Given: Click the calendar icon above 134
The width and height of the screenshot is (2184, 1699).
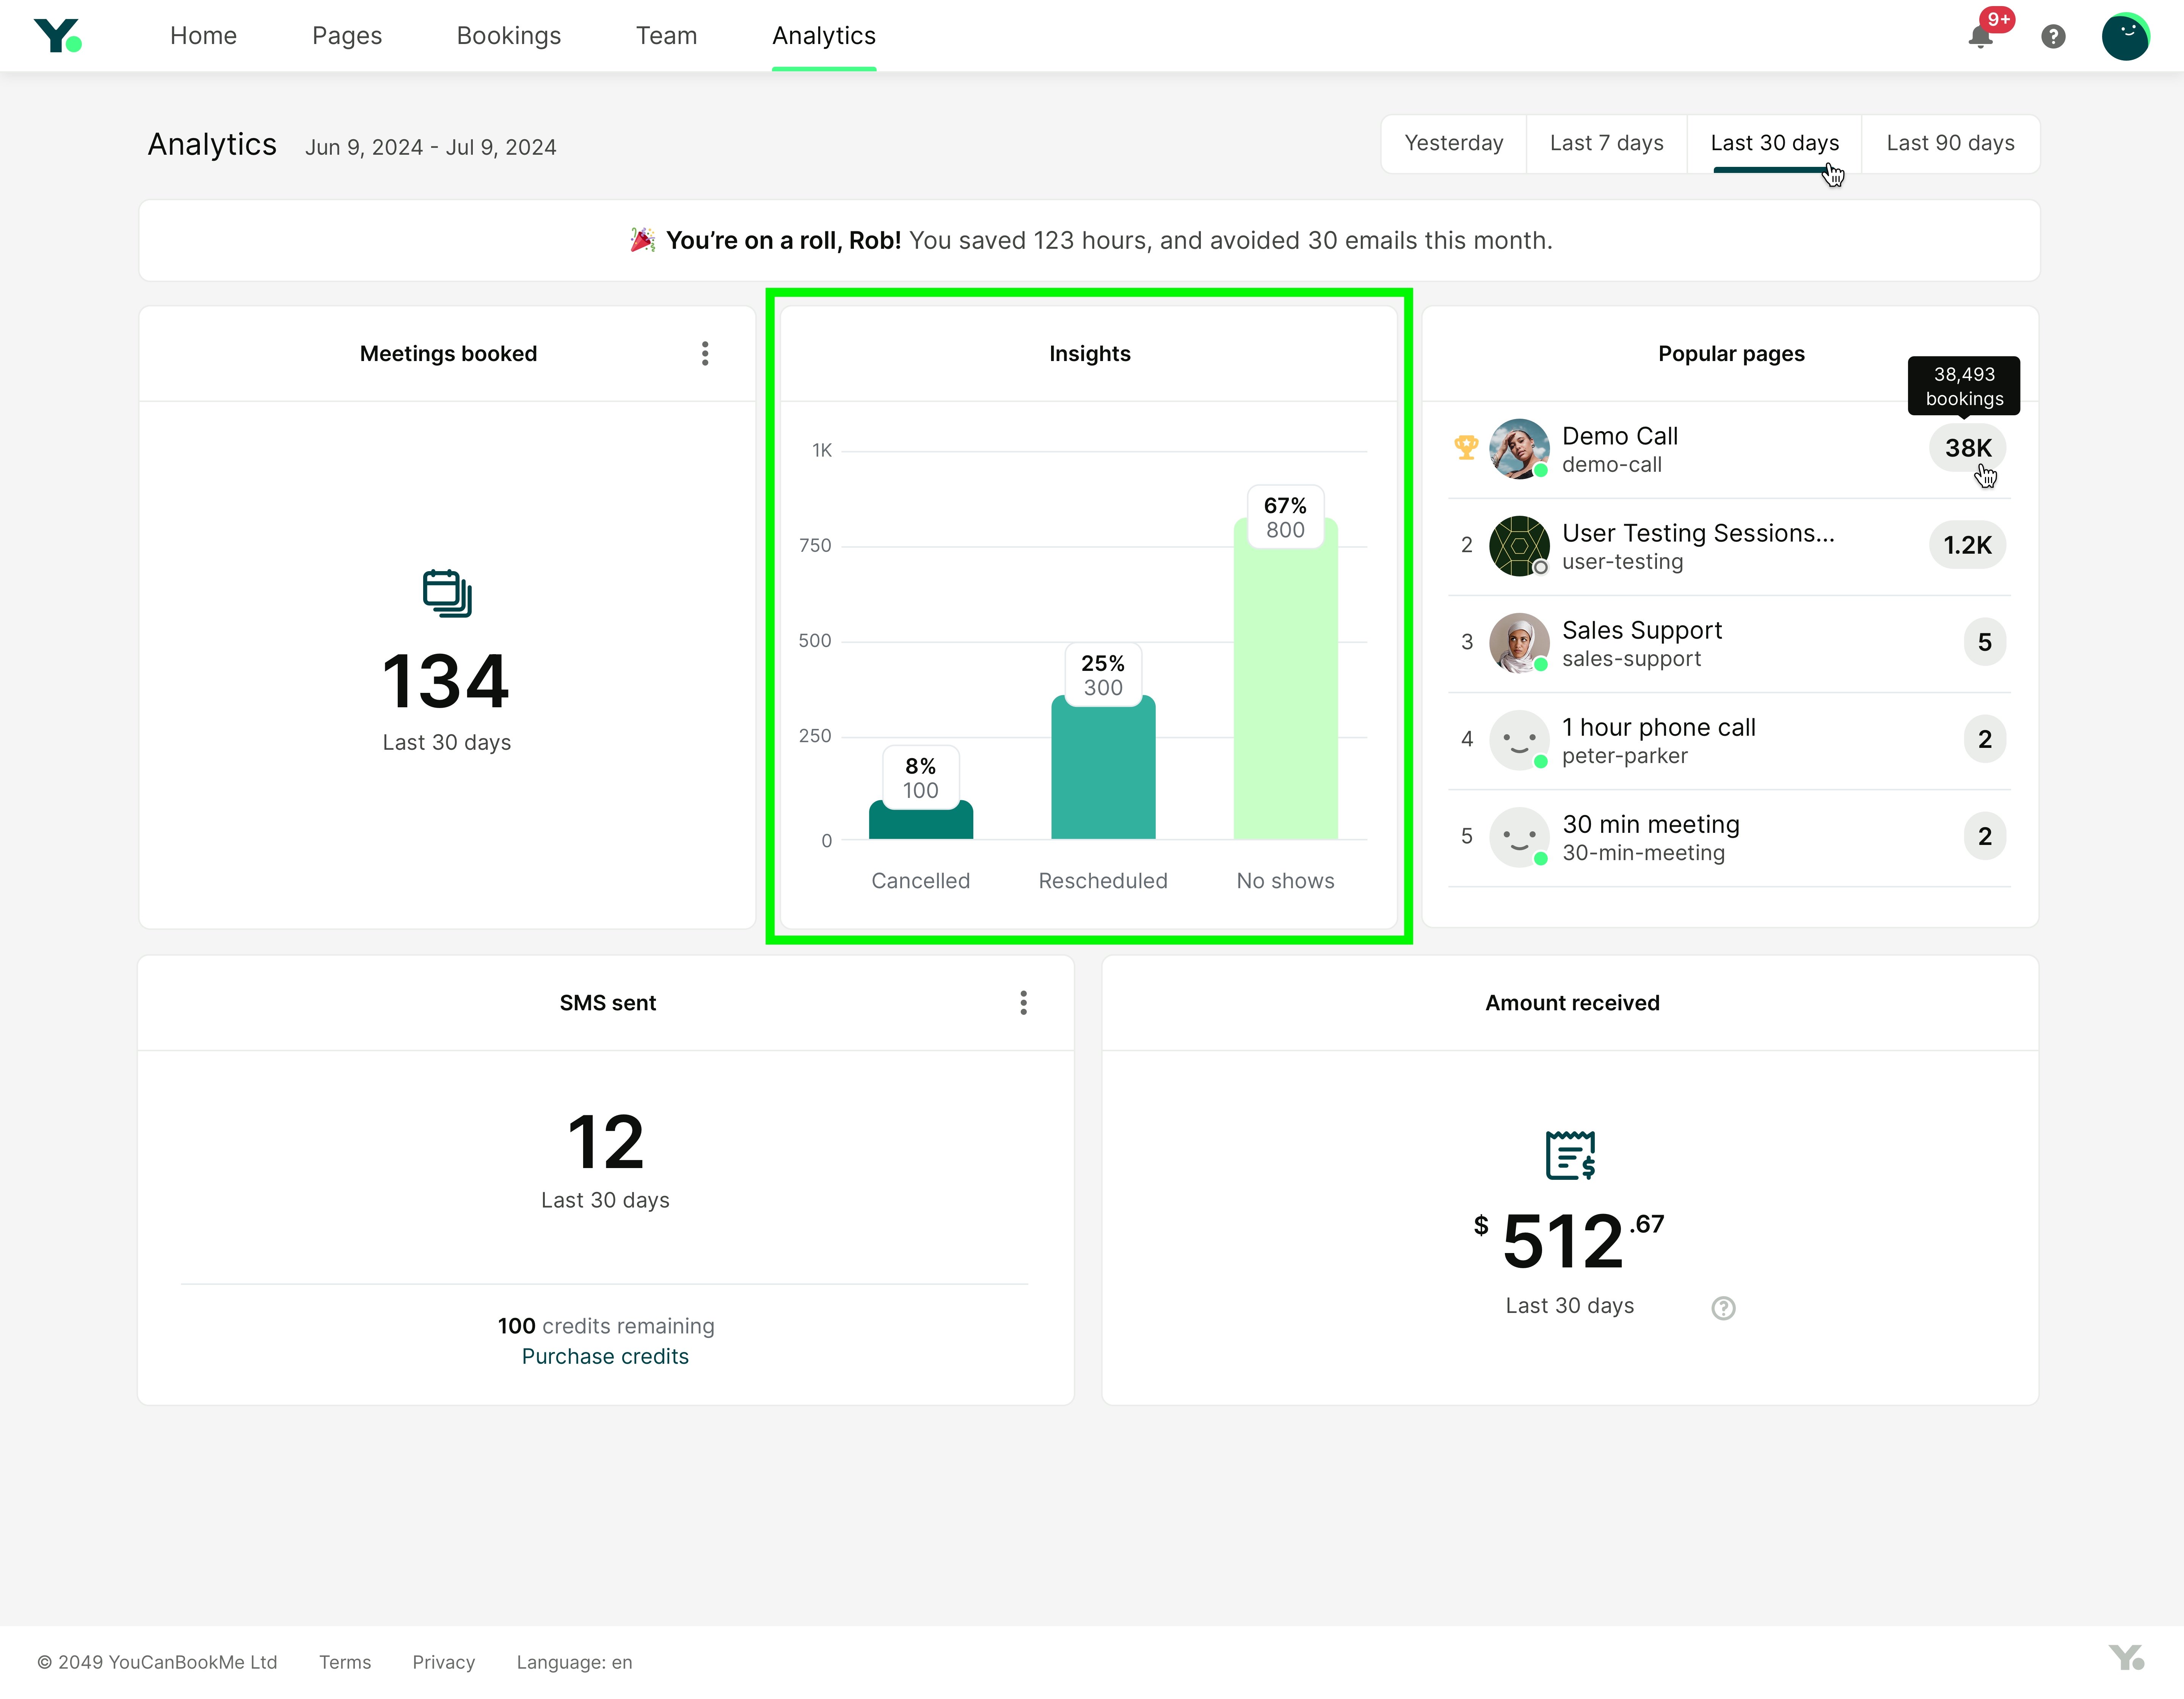Looking at the screenshot, I should [x=447, y=593].
